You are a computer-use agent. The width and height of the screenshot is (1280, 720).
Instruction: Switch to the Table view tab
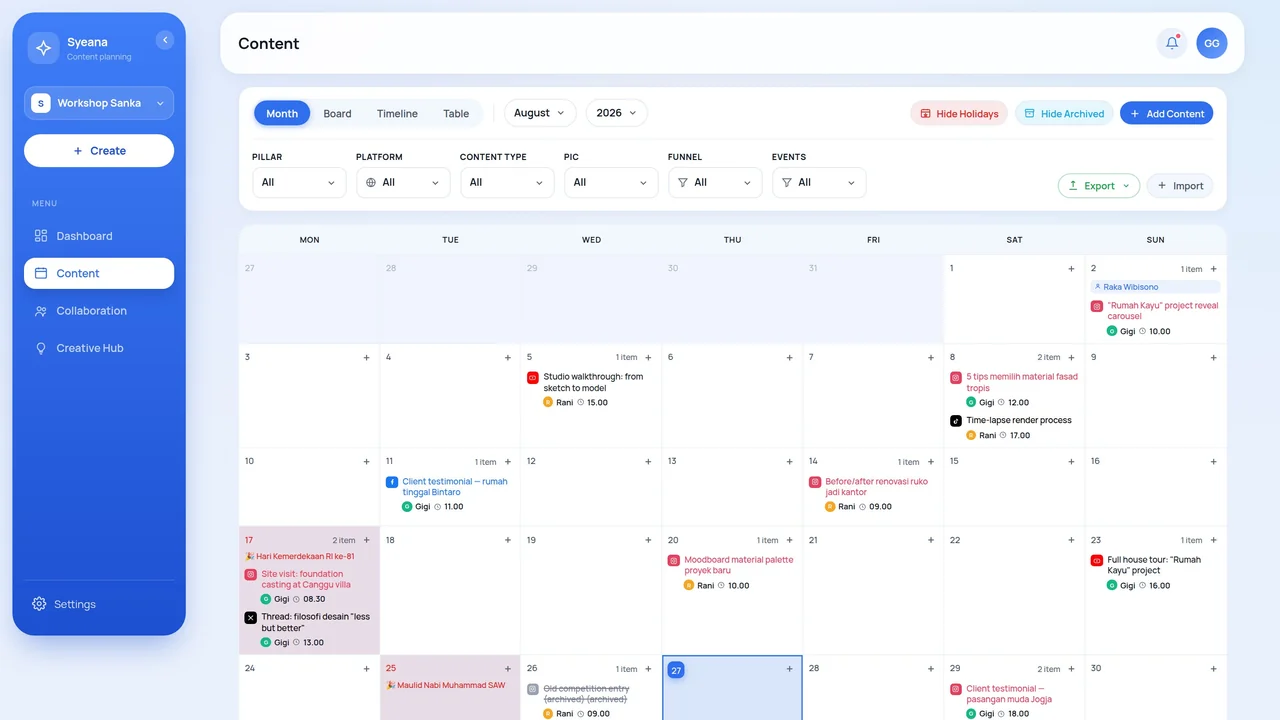tap(456, 113)
